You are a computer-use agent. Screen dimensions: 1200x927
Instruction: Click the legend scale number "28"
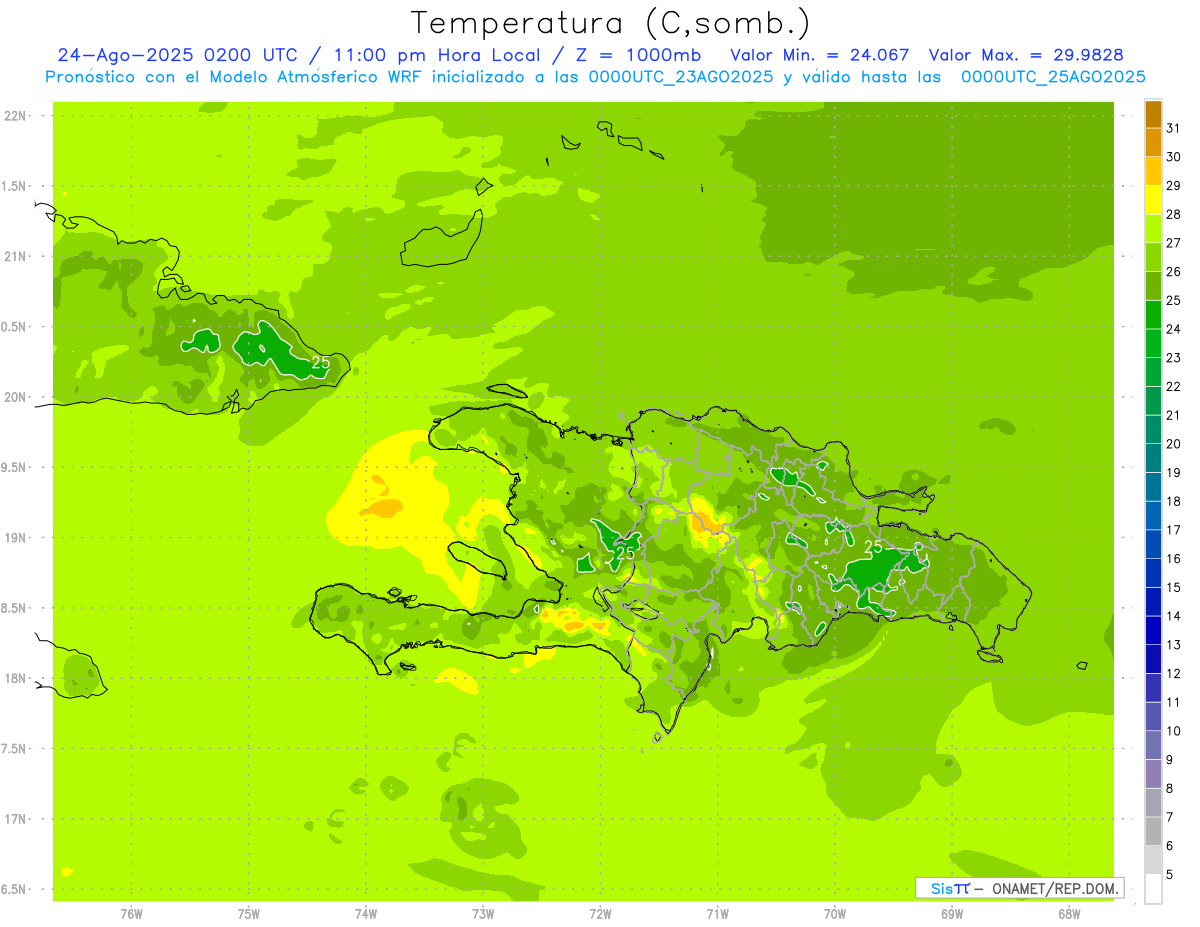[1174, 214]
